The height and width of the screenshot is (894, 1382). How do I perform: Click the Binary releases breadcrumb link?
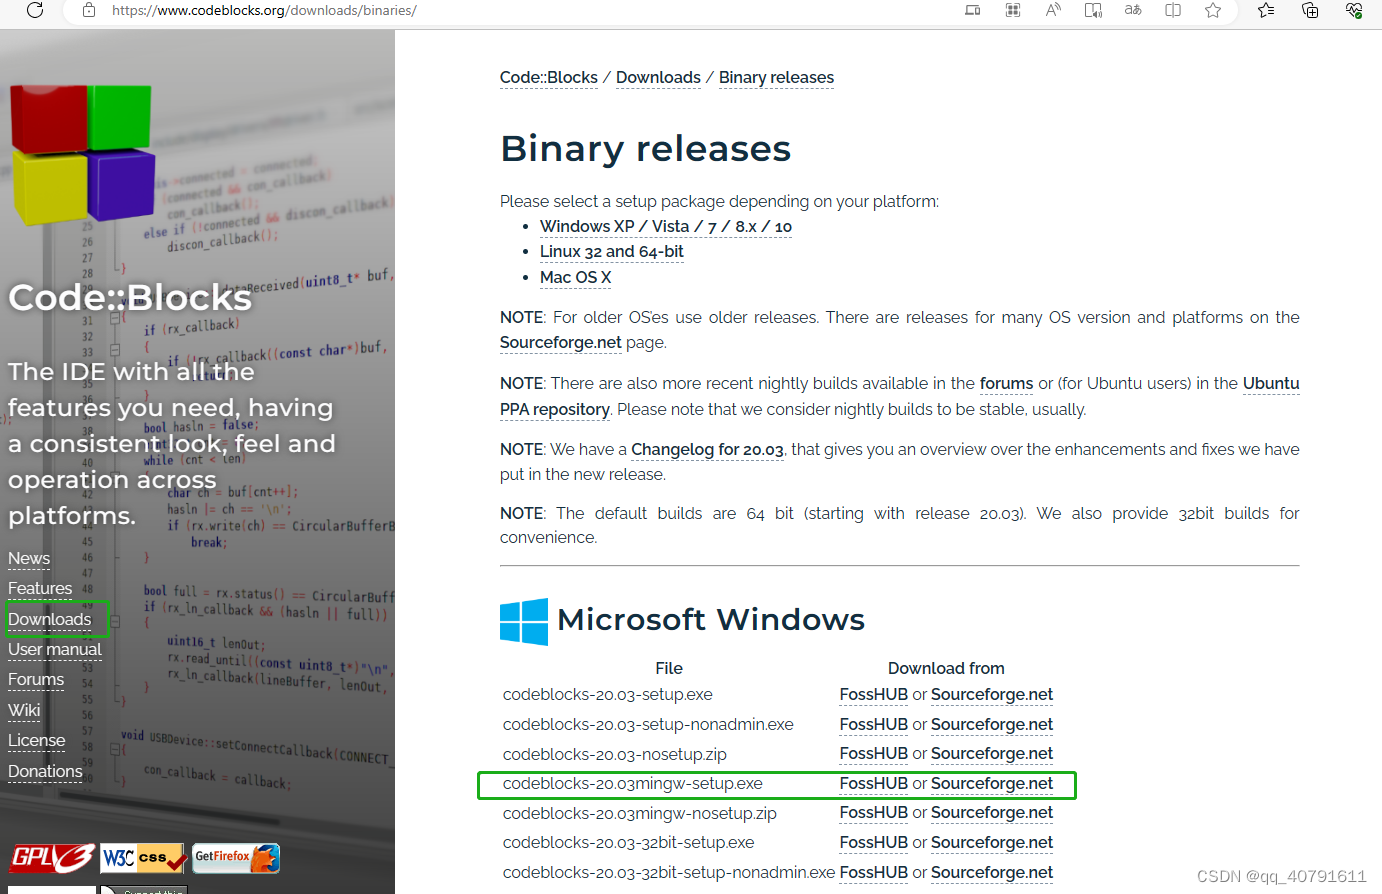(776, 77)
